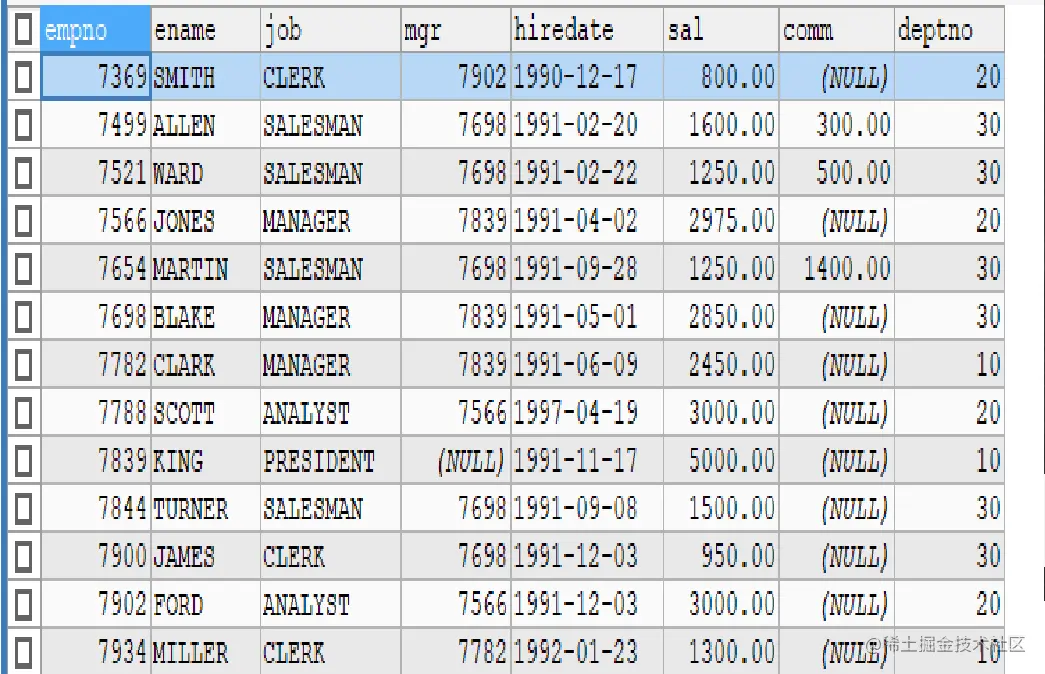Screen dimensions: 1045x674
Task: Check the row checkbox for JONES
Action: 23,221
